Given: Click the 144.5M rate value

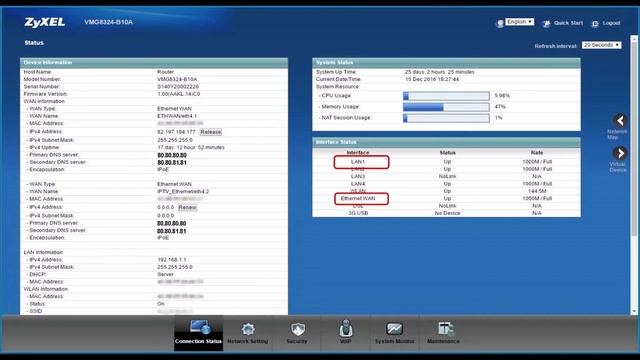Looking at the screenshot, I should pos(537,191).
